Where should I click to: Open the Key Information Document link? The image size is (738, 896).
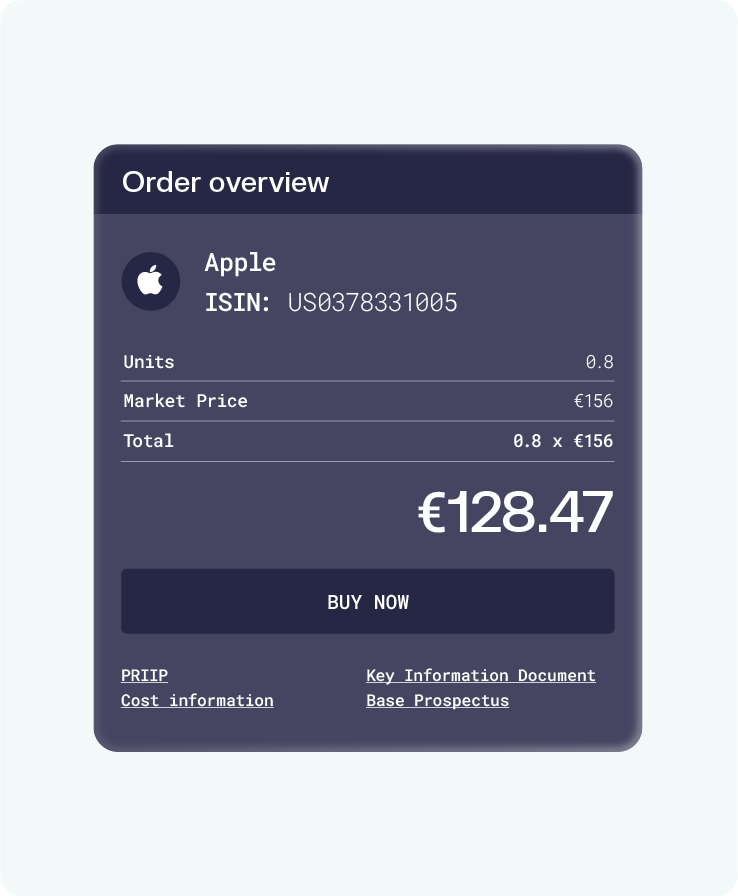480,676
